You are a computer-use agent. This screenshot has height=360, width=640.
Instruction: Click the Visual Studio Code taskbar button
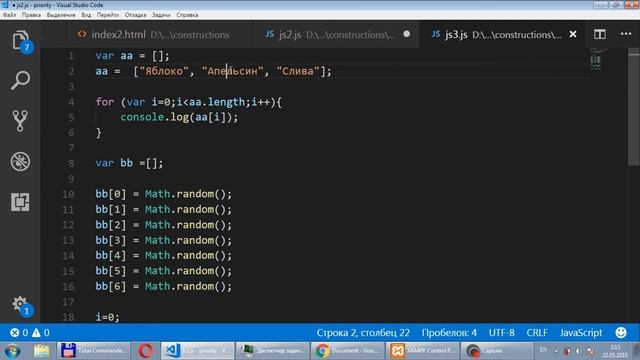pyautogui.click(x=197, y=351)
